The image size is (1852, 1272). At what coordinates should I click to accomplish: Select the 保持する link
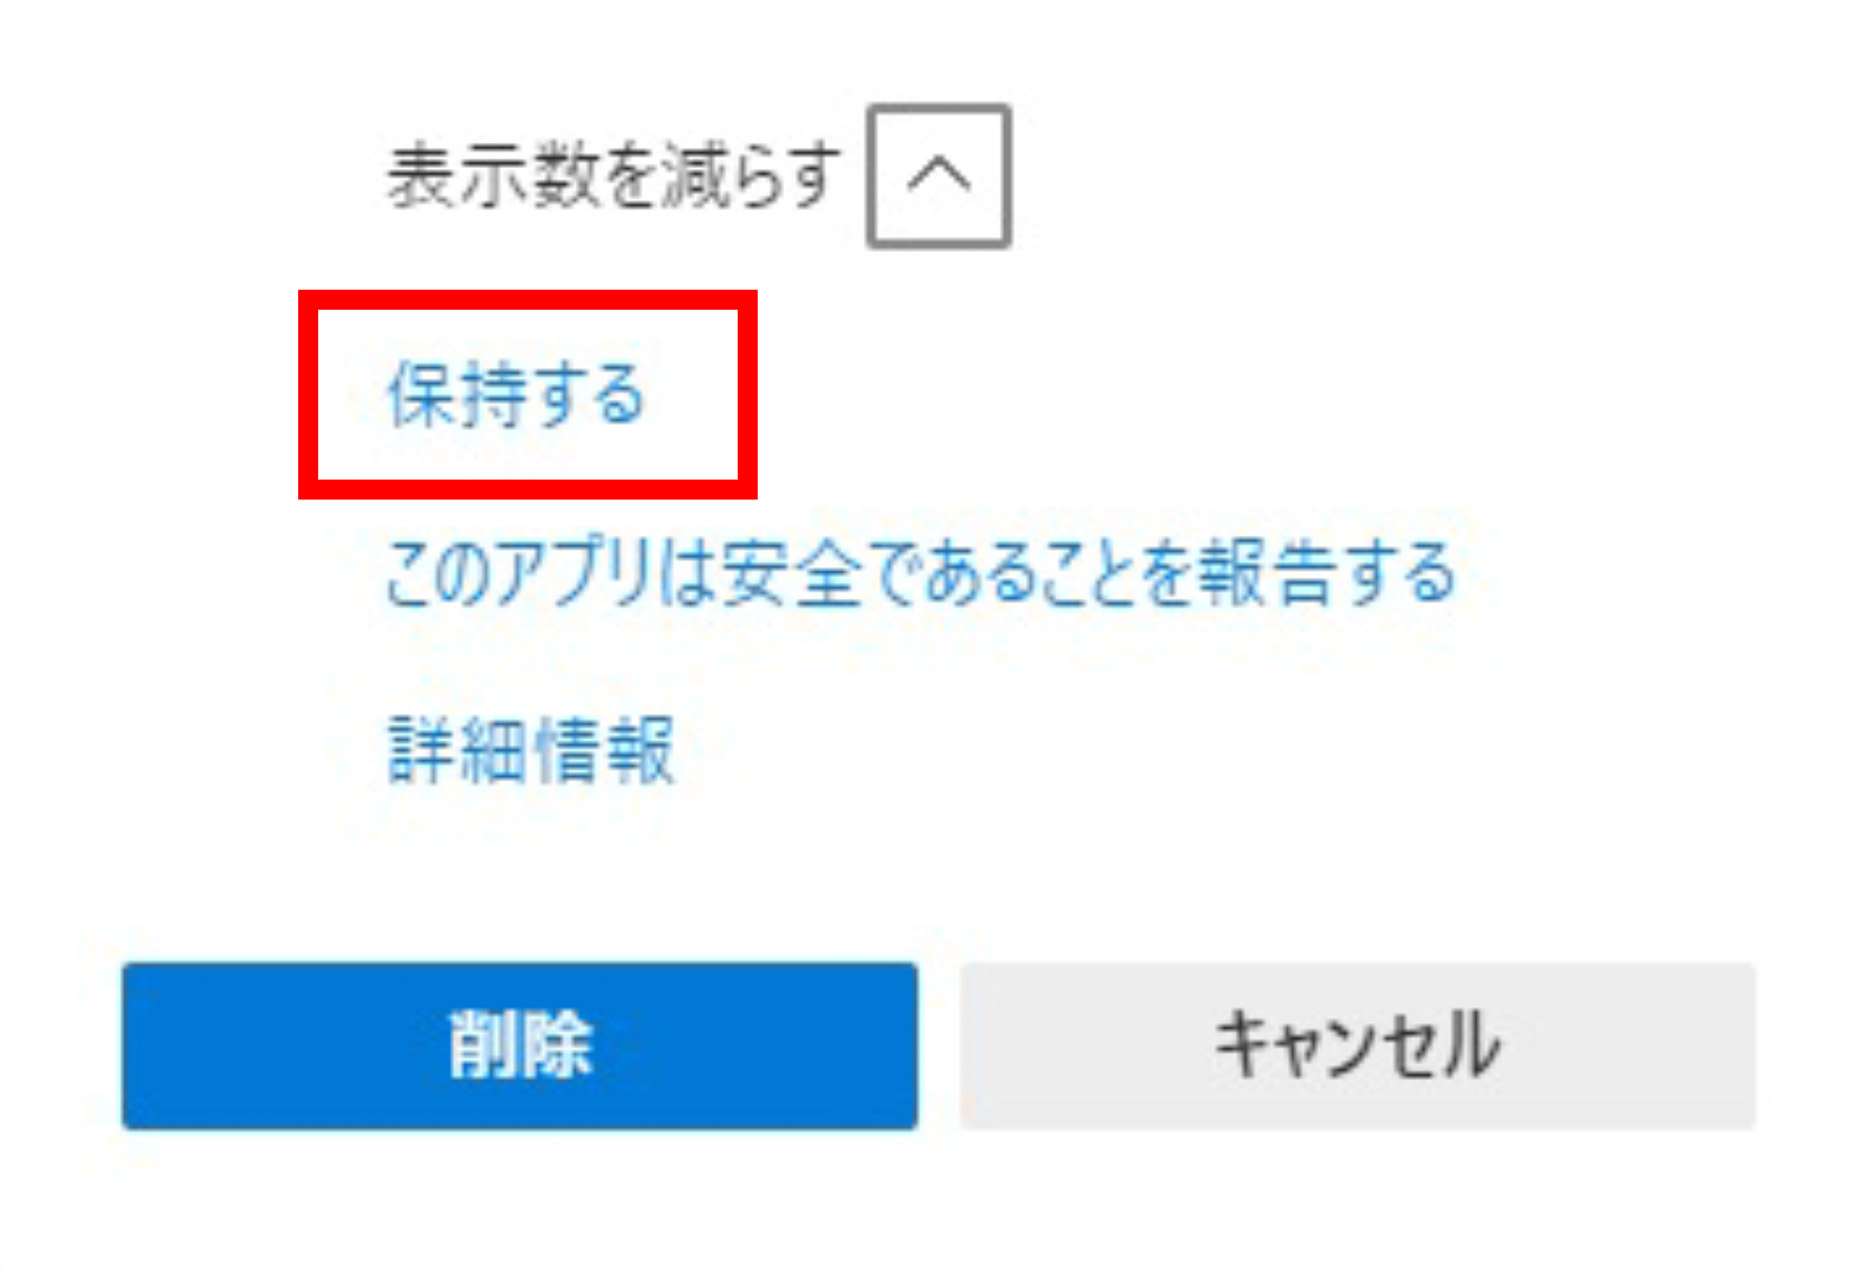pyautogui.click(x=516, y=394)
